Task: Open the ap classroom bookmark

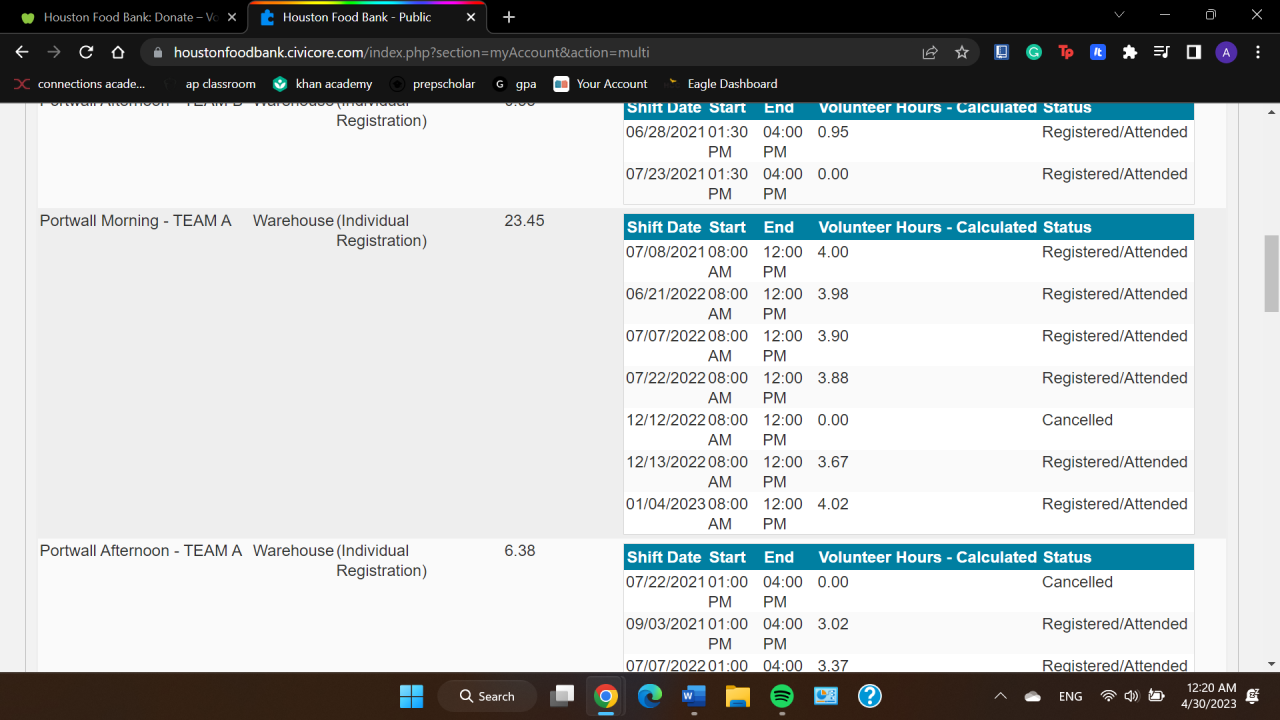Action: (211, 84)
